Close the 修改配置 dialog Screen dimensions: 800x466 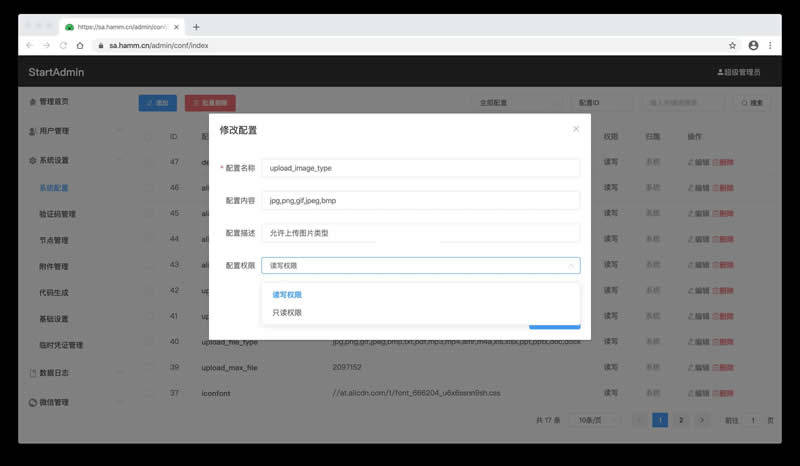pyautogui.click(x=576, y=129)
